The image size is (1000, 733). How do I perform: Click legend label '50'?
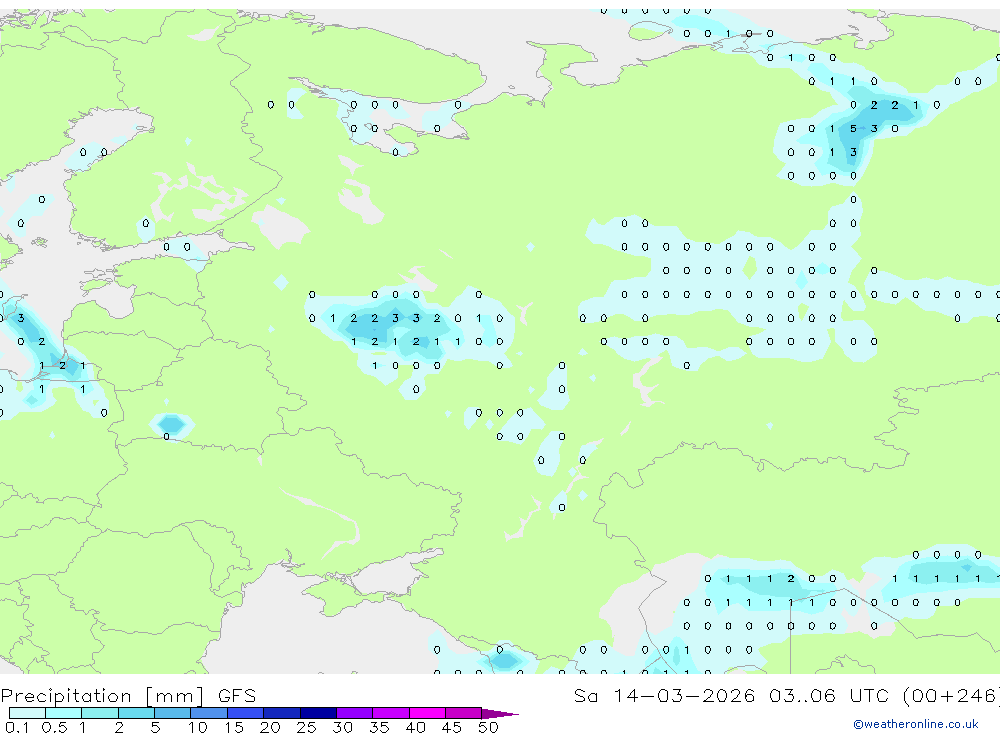(x=488, y=727)
